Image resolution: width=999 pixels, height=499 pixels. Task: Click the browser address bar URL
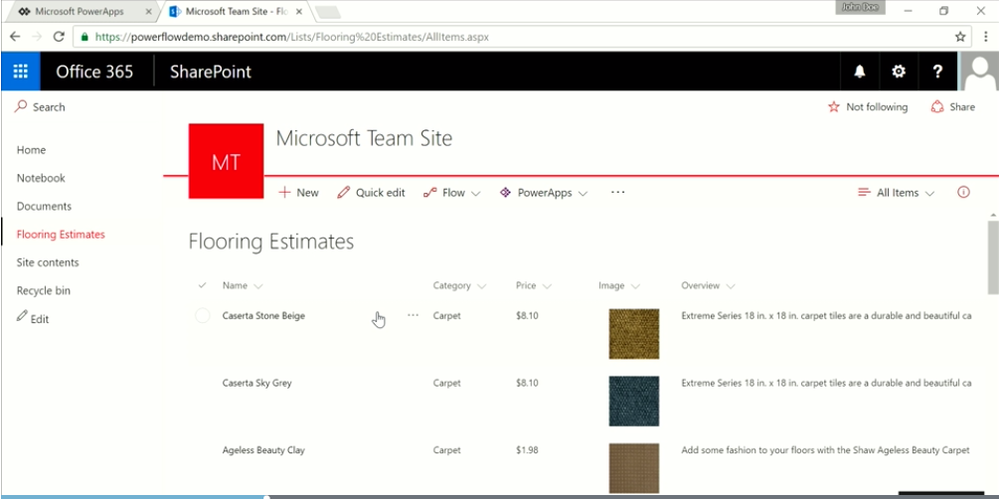point(292,37)
